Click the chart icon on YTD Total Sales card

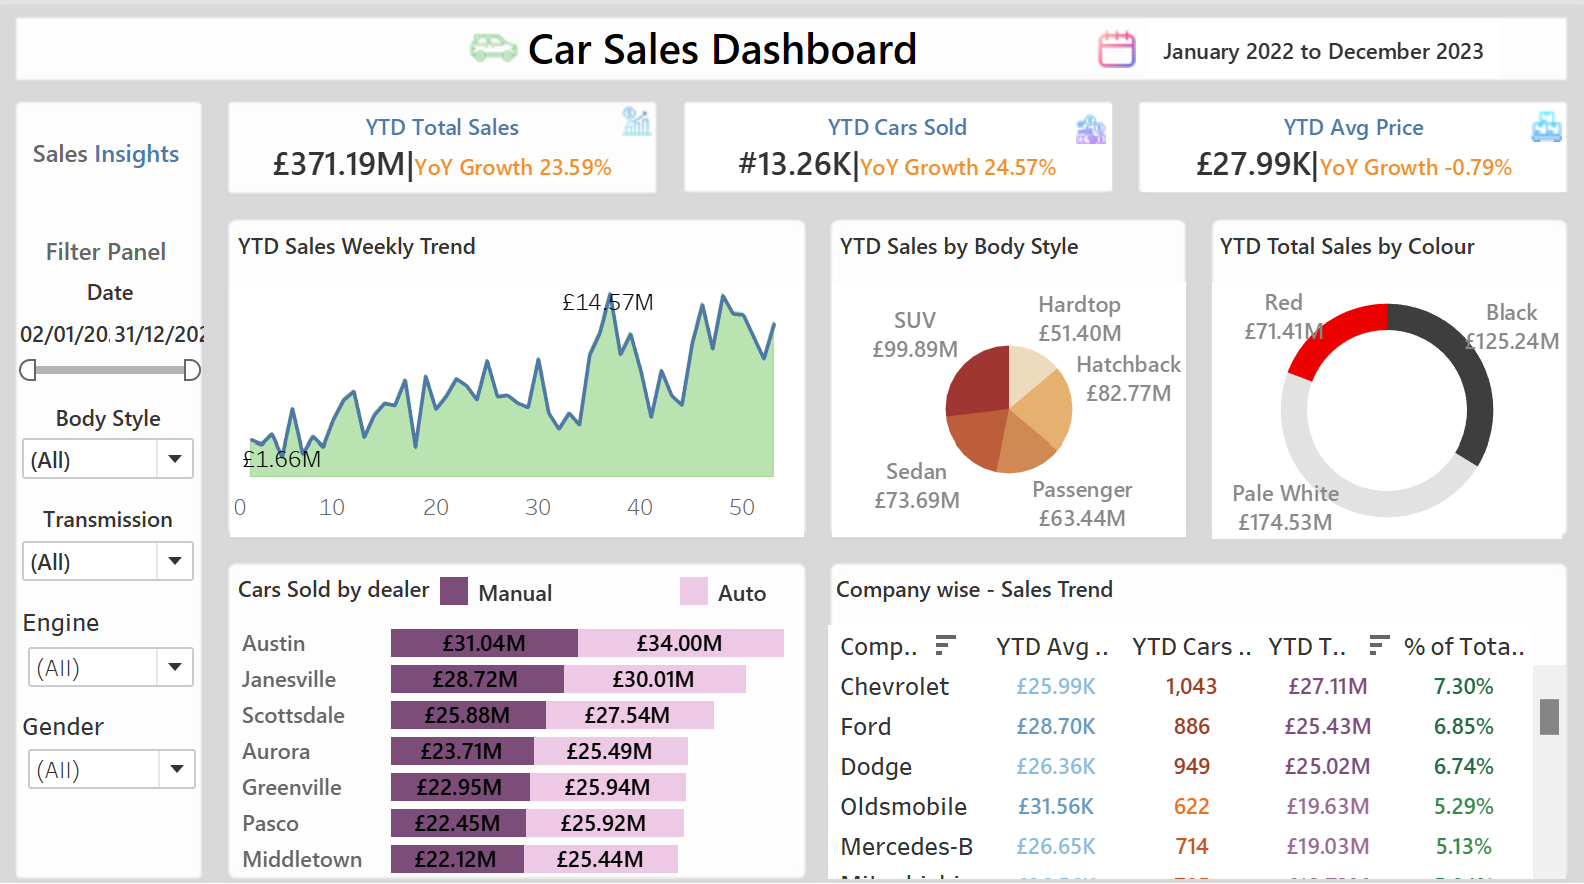(636, 122)
